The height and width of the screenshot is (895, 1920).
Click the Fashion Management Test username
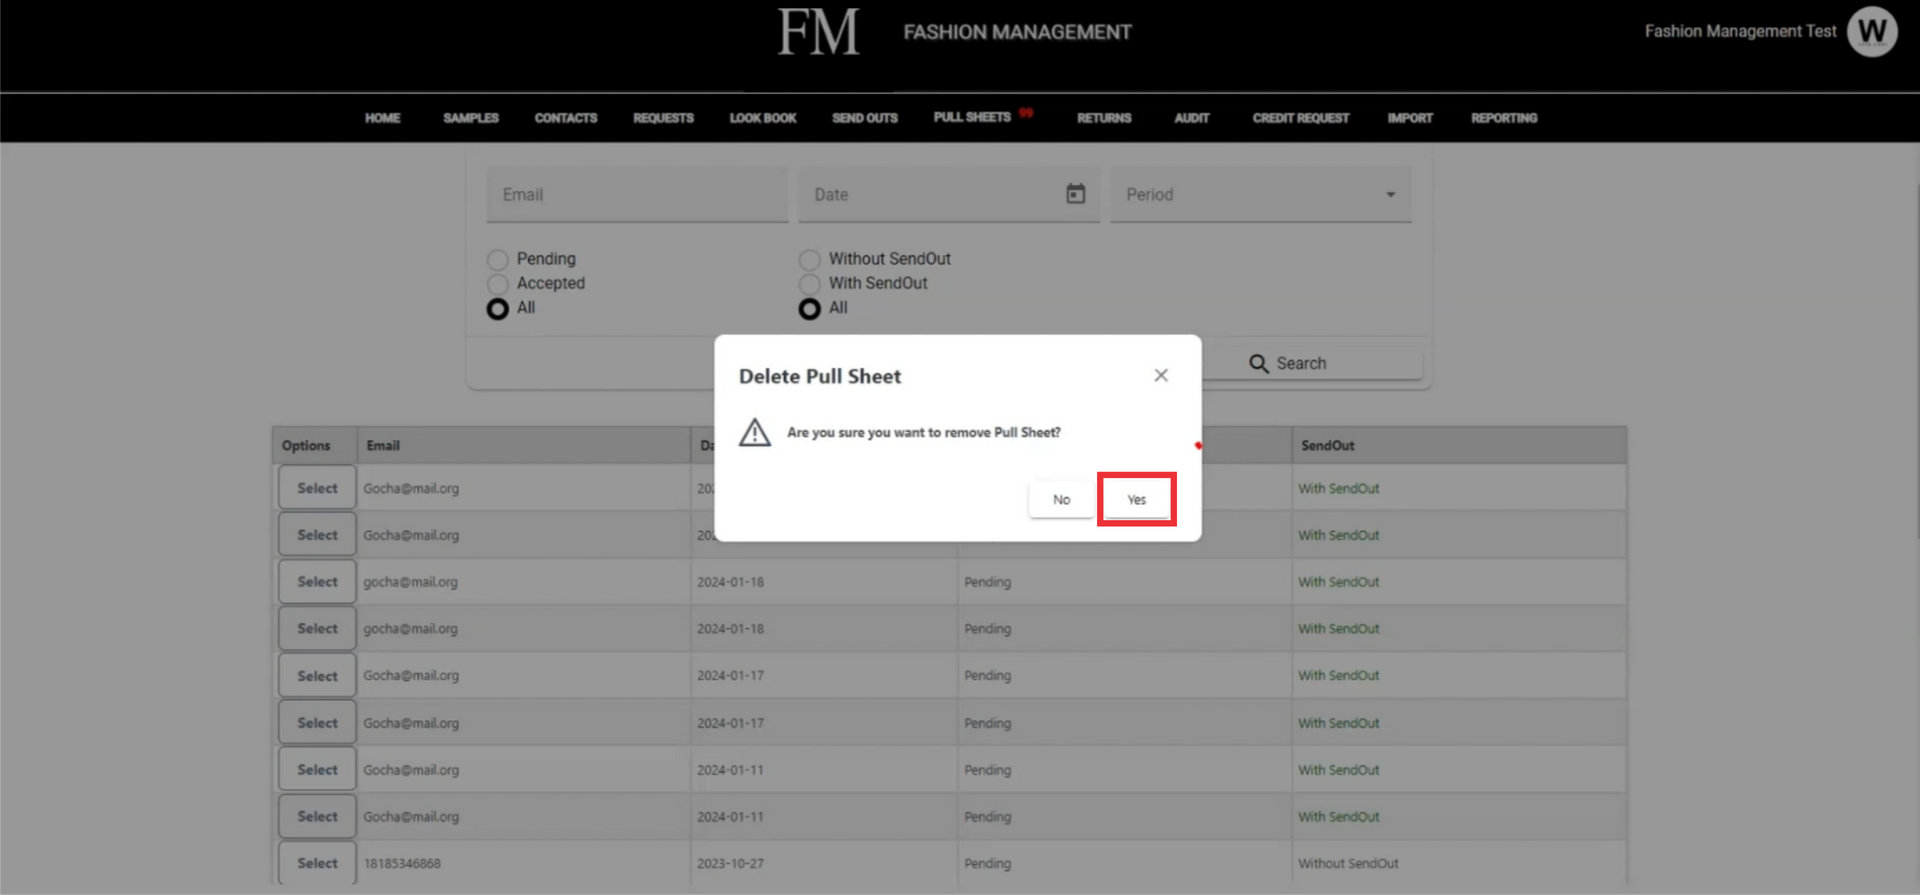click(x=1740, y=31)
